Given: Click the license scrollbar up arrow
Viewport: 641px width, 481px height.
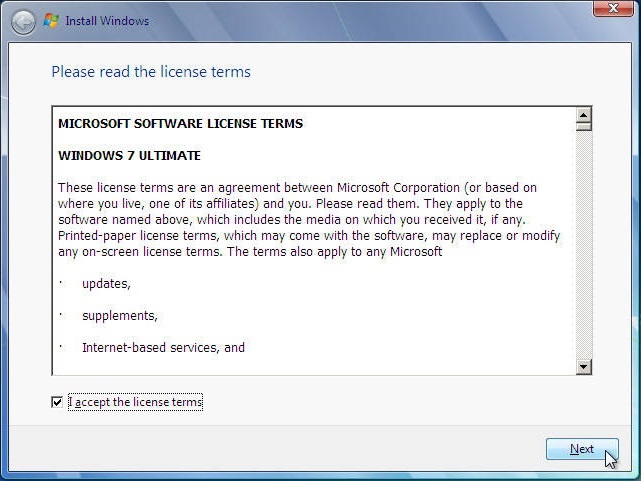Looking at the screenshot, I should tap(584, 114).
